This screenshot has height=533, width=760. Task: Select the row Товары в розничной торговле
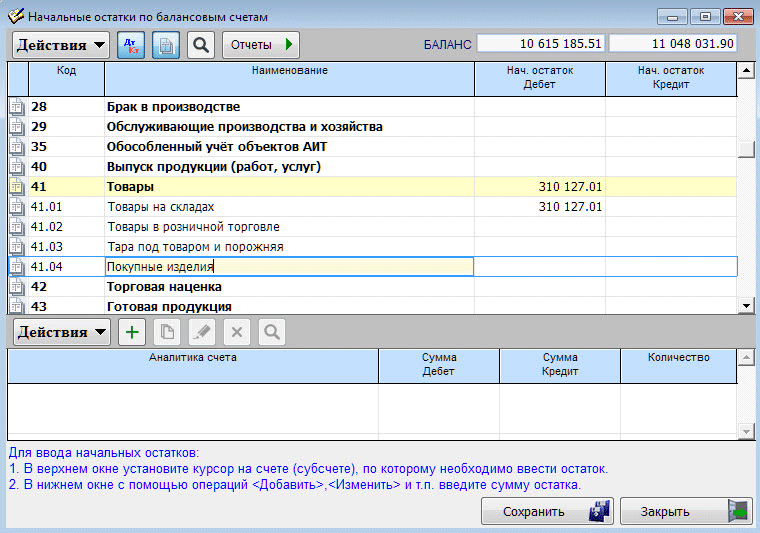pos(372,227)
